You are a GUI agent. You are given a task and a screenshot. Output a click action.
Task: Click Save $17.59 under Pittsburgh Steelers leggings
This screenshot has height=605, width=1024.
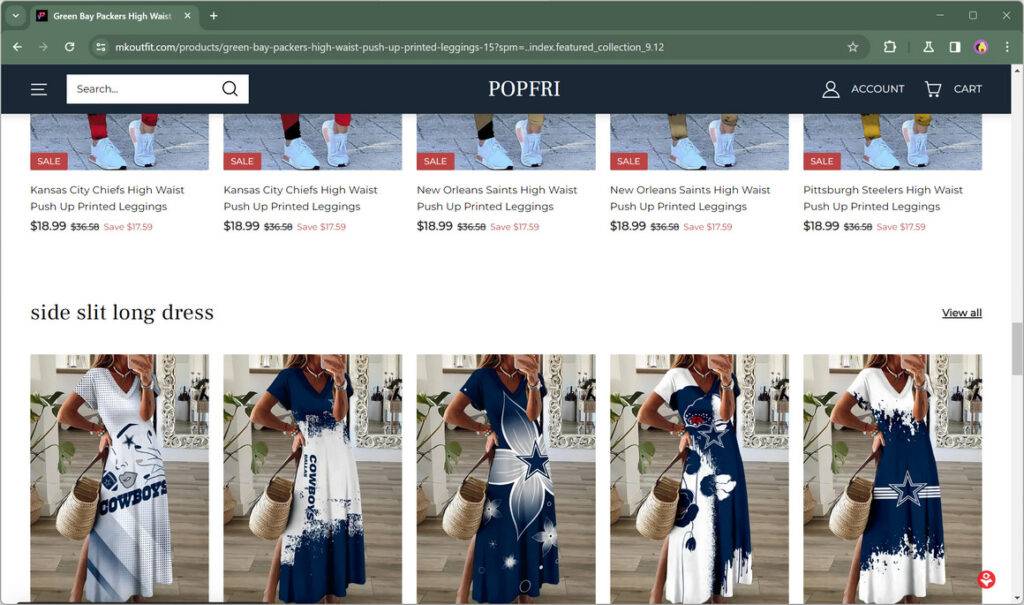(x=901, y=227)
